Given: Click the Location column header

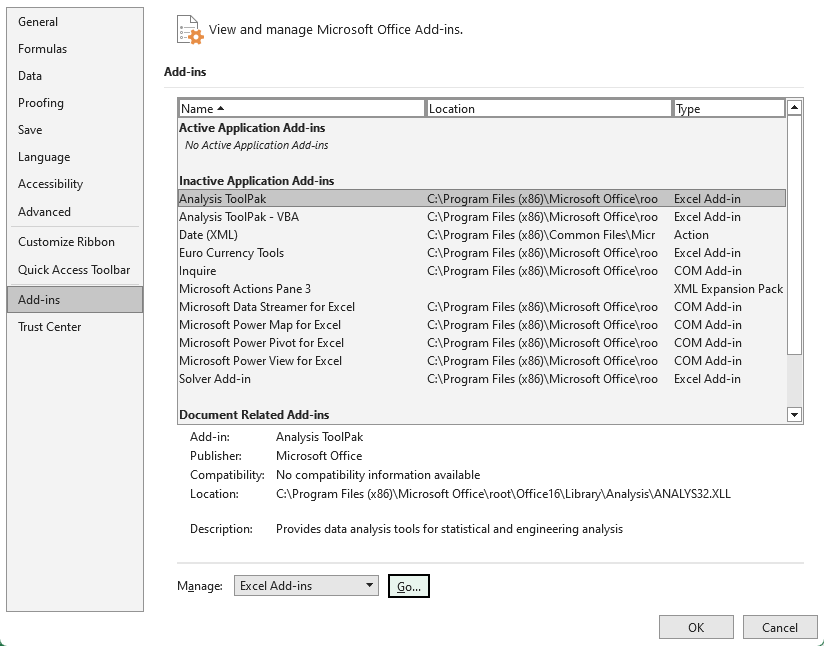Looking at the screenshot, I should pos(549,108).
